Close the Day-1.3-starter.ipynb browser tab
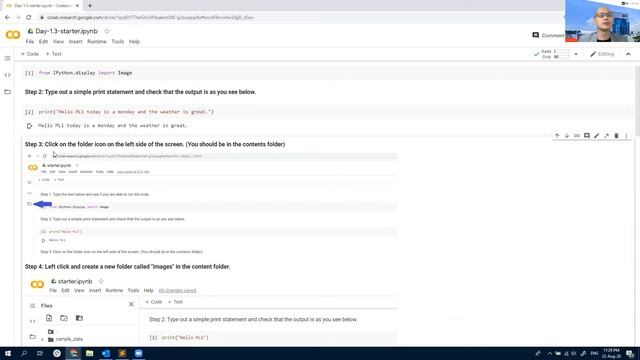 [78, 6]
